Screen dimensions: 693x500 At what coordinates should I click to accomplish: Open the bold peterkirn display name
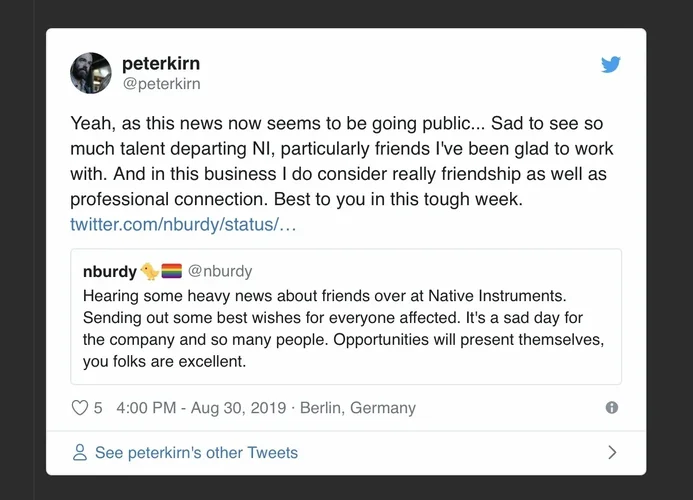click(160, 63)
